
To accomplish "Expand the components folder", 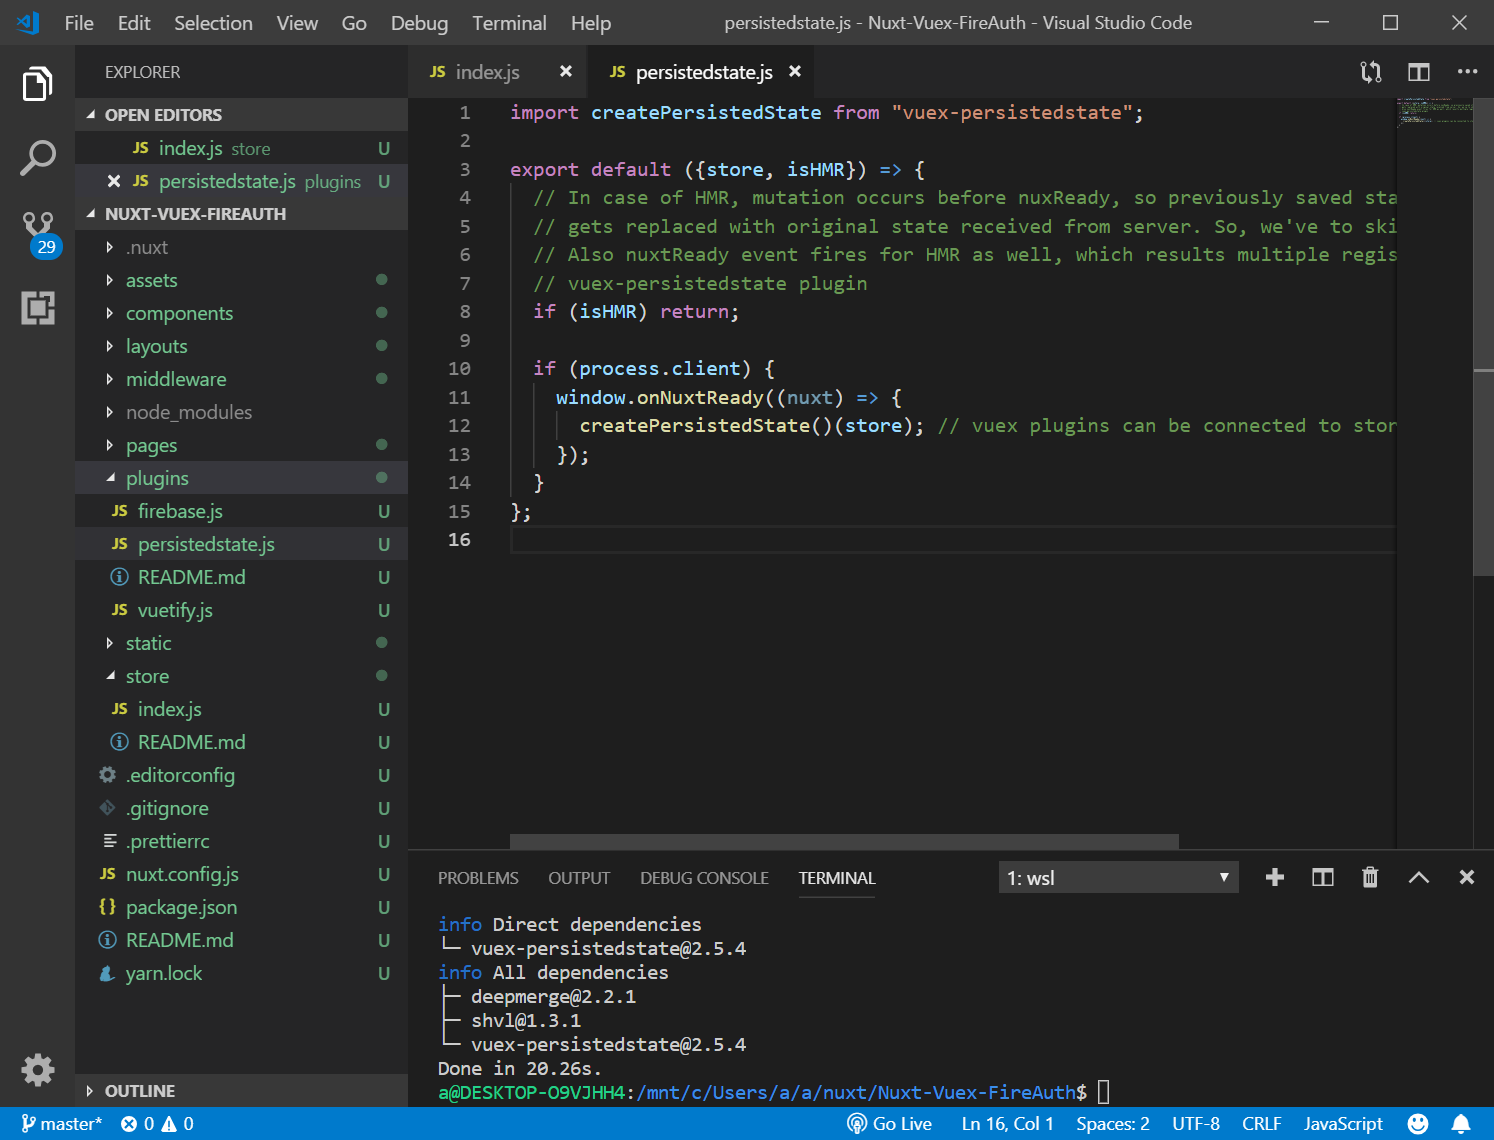I will pyautogui.click(x=241, y=313).
